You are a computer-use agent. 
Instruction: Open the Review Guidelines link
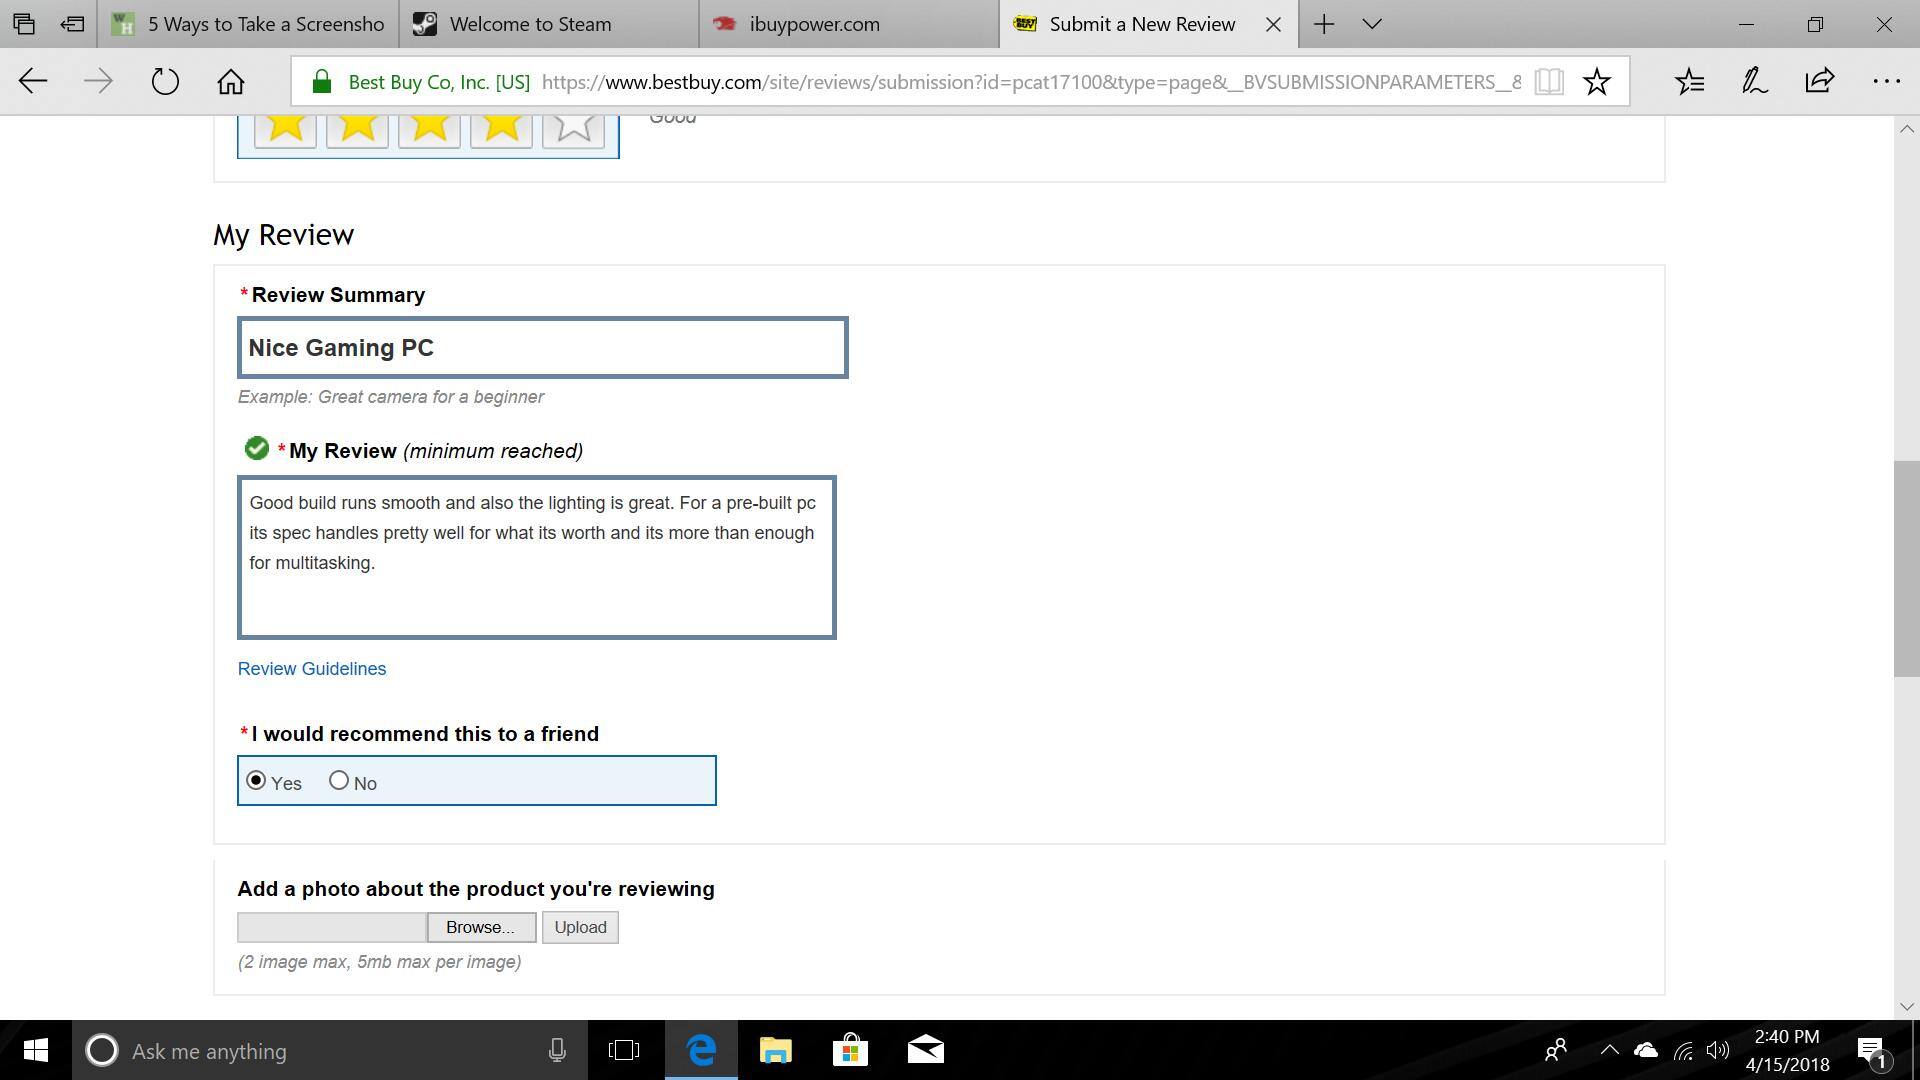click(311, 669)
